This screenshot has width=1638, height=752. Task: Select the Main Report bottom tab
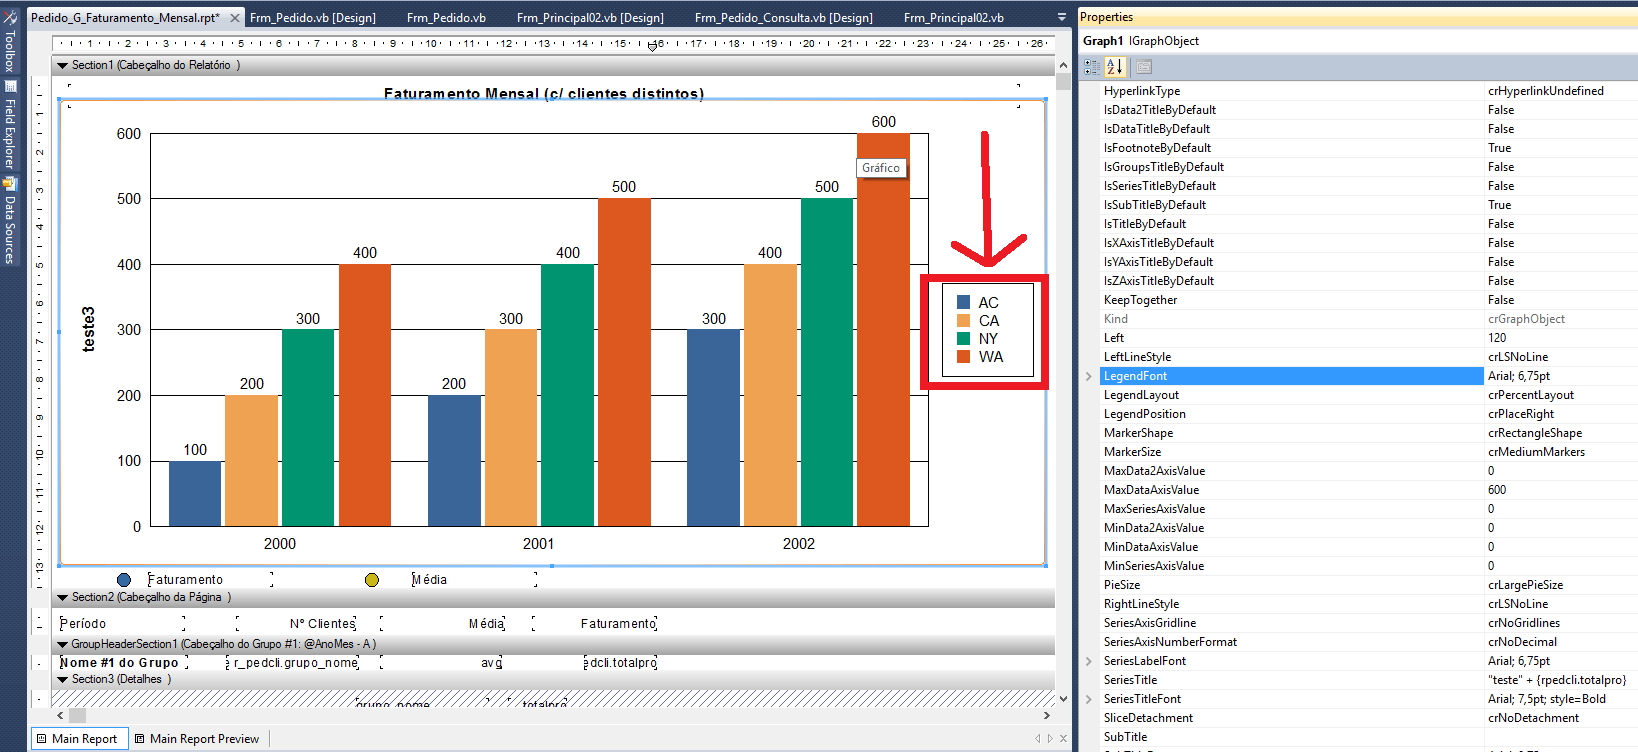pos(77,739)
